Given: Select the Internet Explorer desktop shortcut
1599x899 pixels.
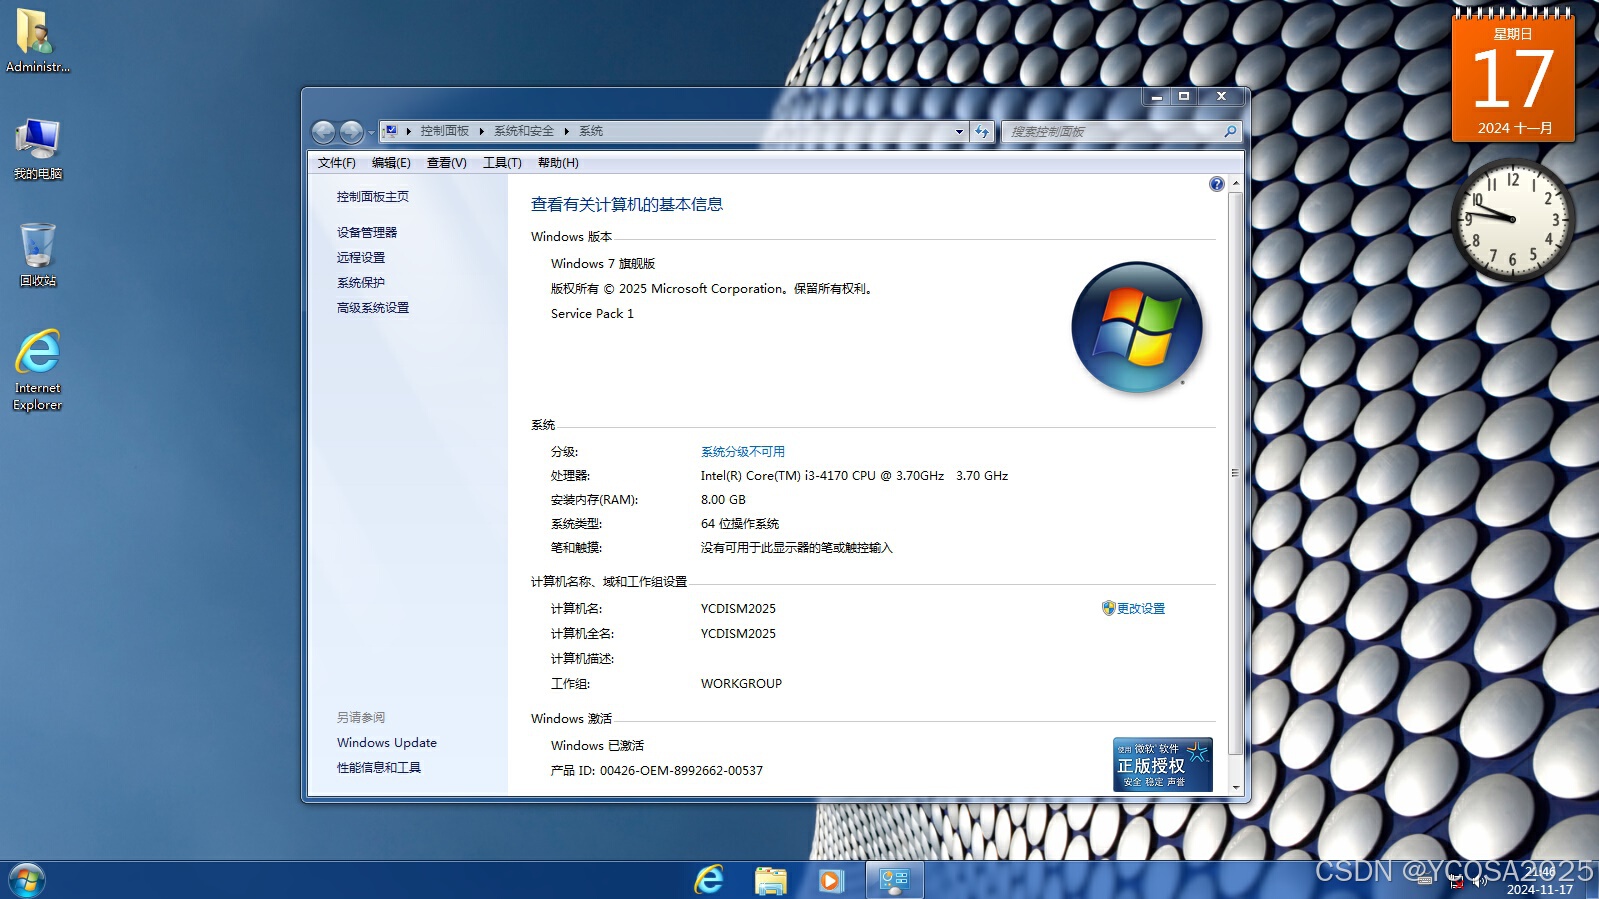Looking at the screenshot, I should pos(37,370).
